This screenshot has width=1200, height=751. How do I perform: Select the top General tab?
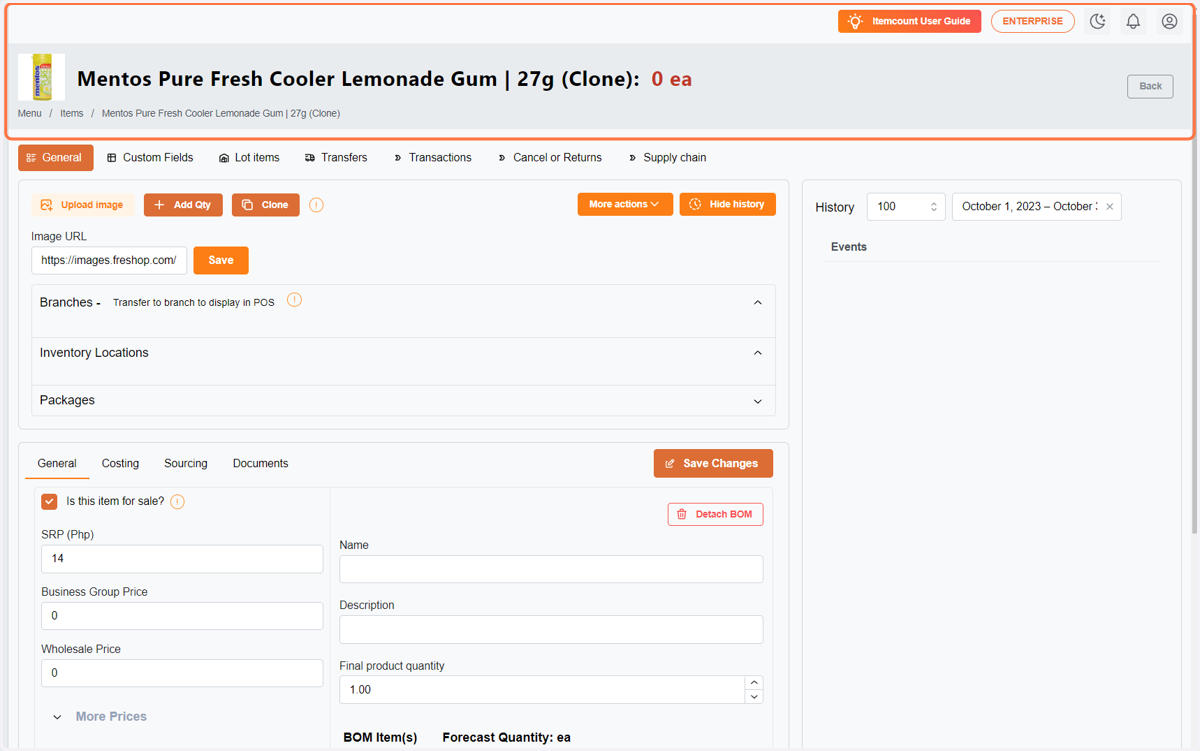[x=55, y=158]
